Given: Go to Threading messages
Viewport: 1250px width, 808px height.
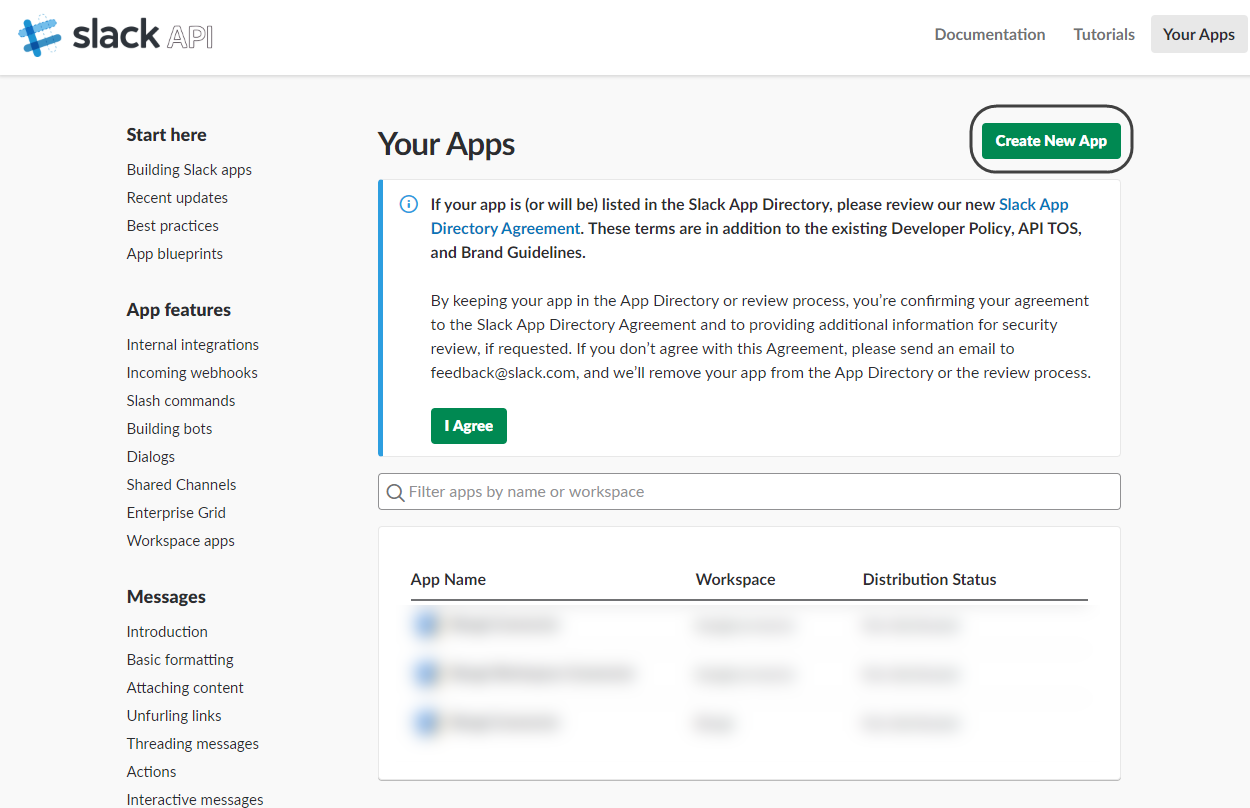Looking at the screenshot, I should click(x=193, y=744).
